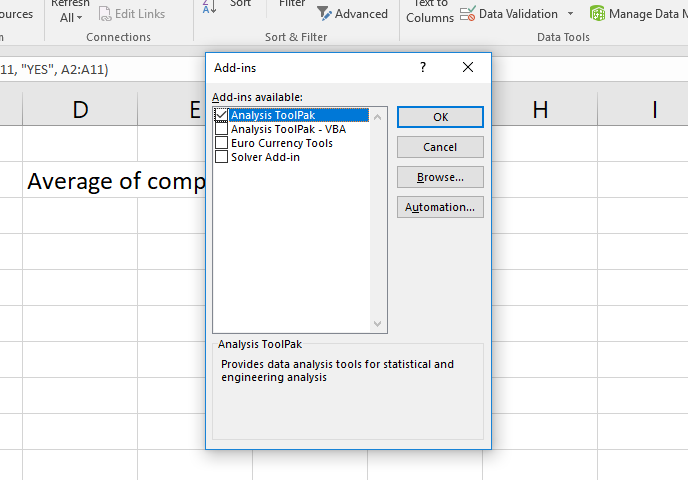
Task: Open Data Validation tool icon
Action: (467, 14)
